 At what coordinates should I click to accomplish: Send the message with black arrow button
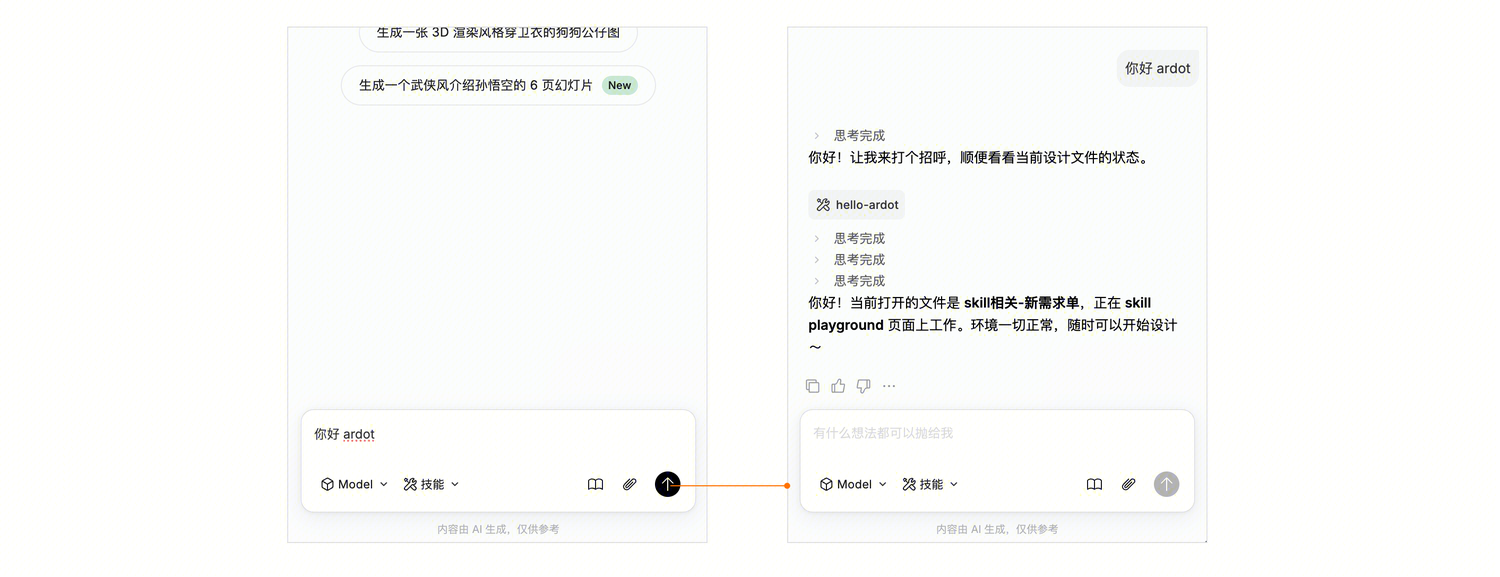pos(667,484)
